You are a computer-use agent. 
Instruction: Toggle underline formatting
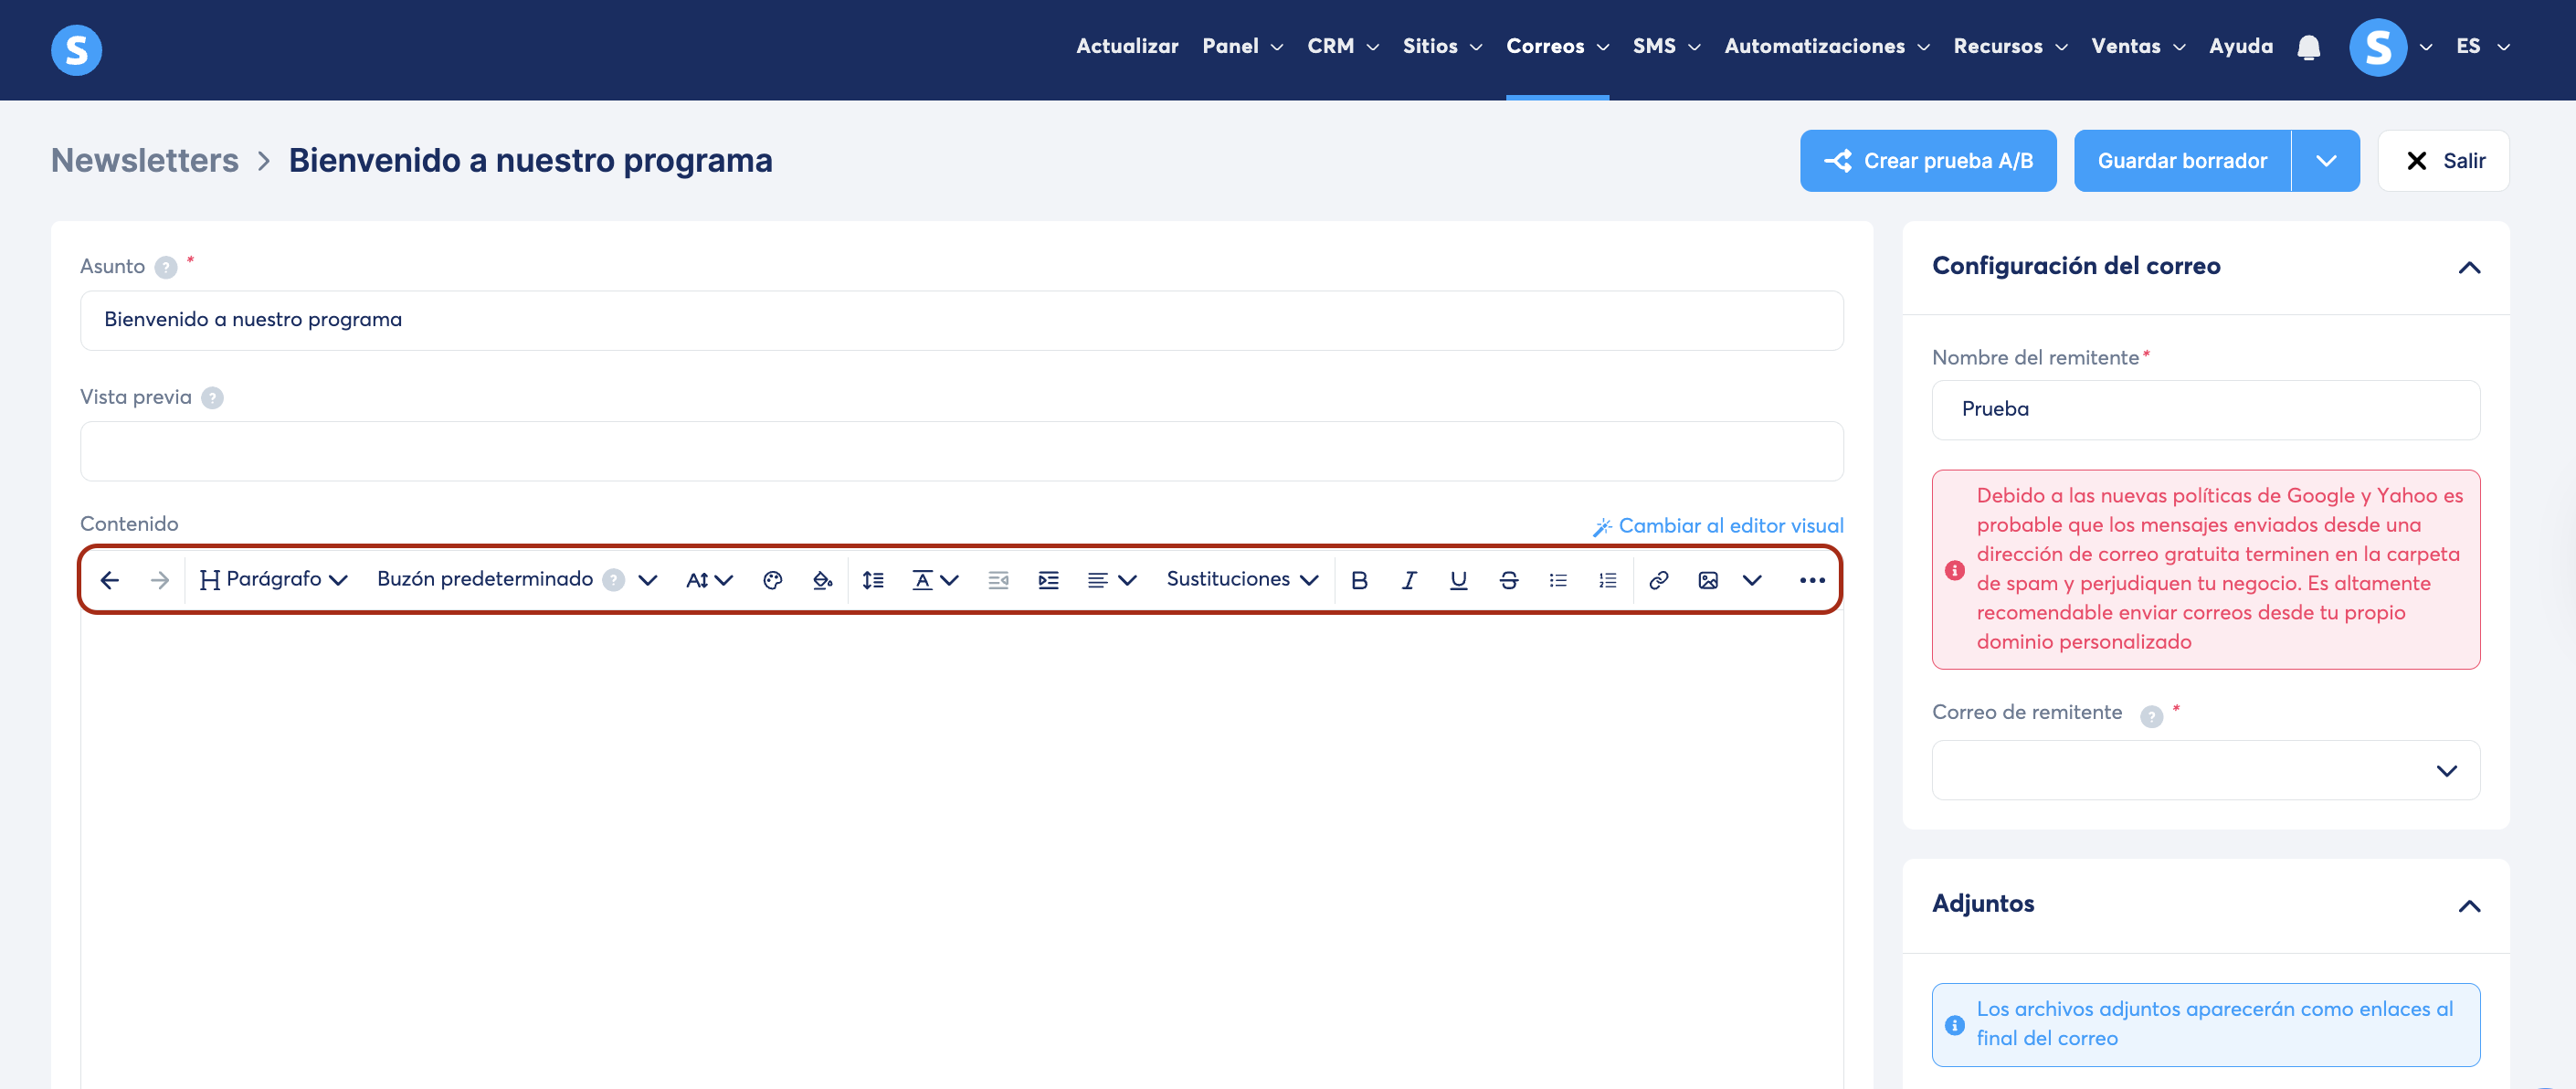coord(1459,580)
